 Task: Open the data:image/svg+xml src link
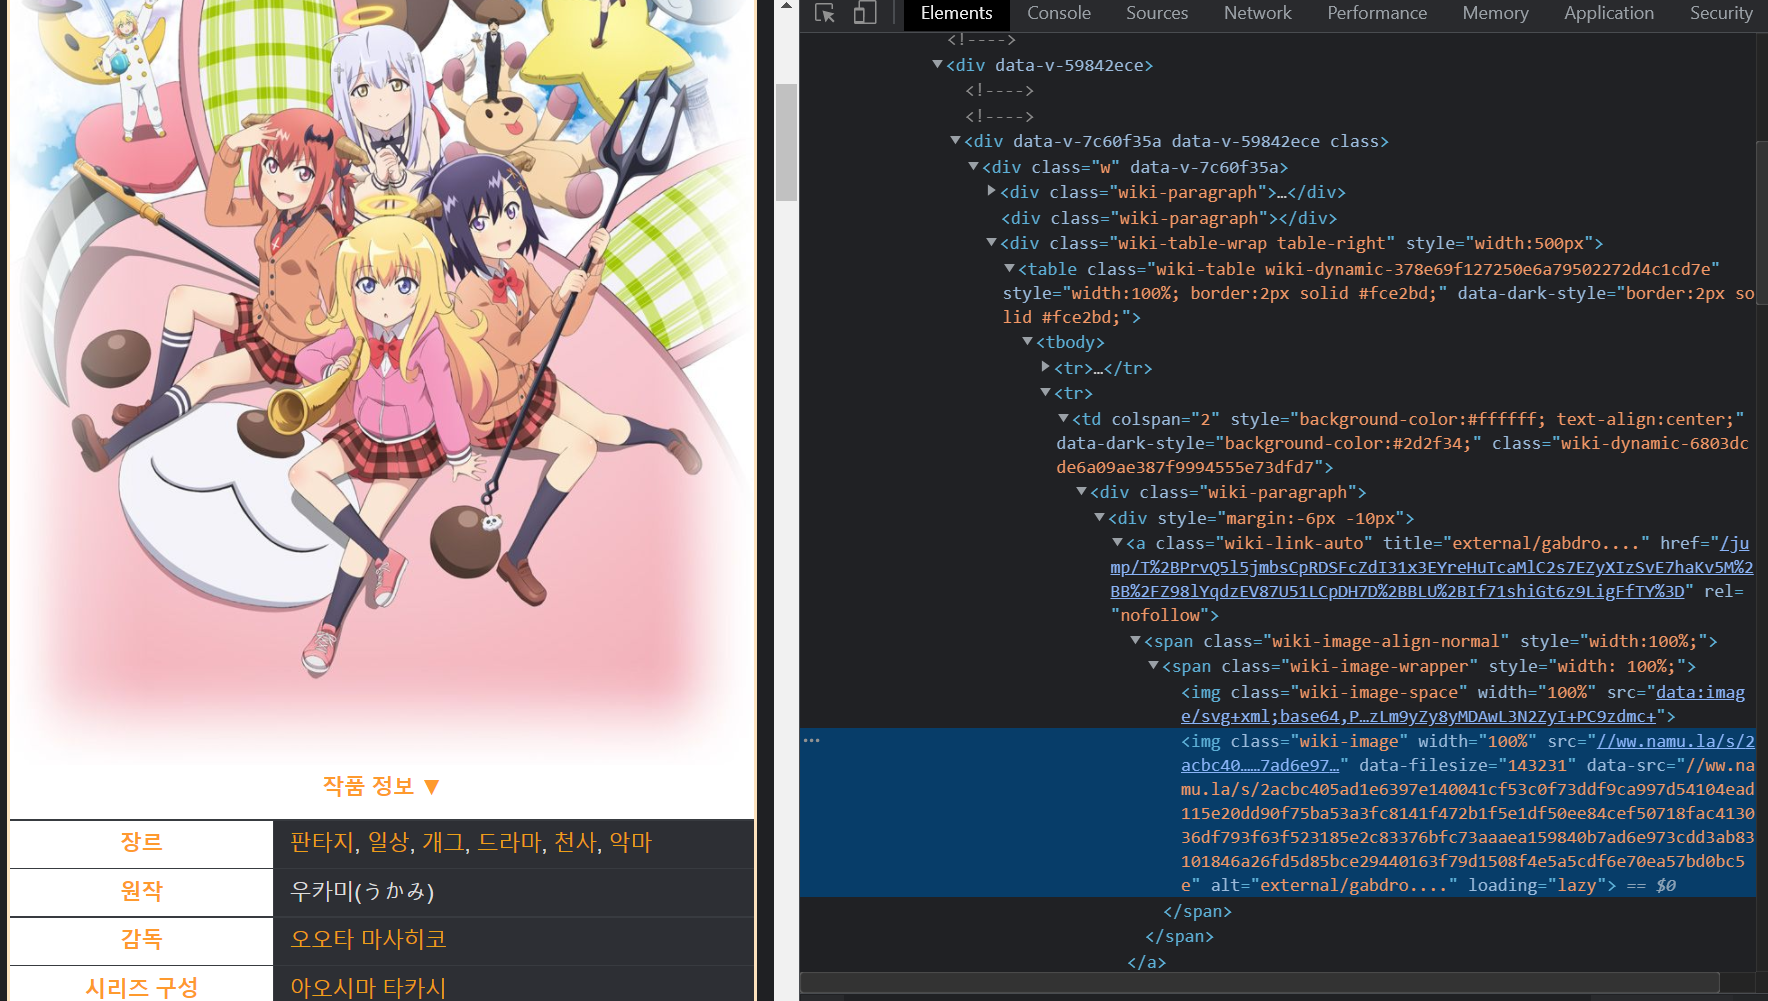(1463, 704)
